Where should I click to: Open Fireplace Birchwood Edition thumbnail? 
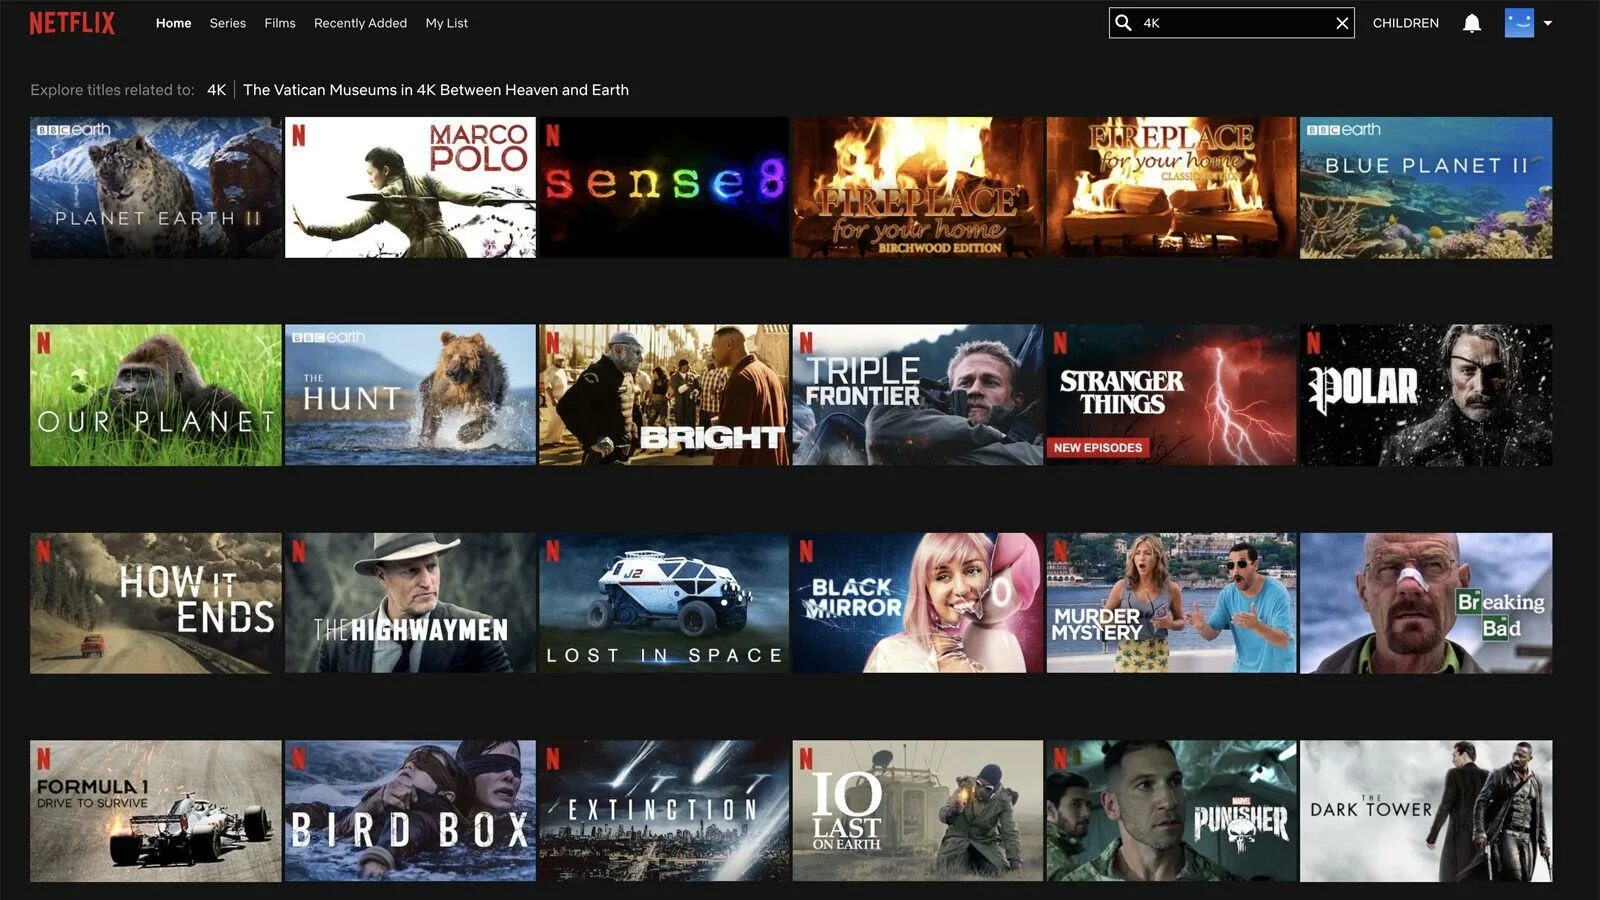click(x=918, y=188)
